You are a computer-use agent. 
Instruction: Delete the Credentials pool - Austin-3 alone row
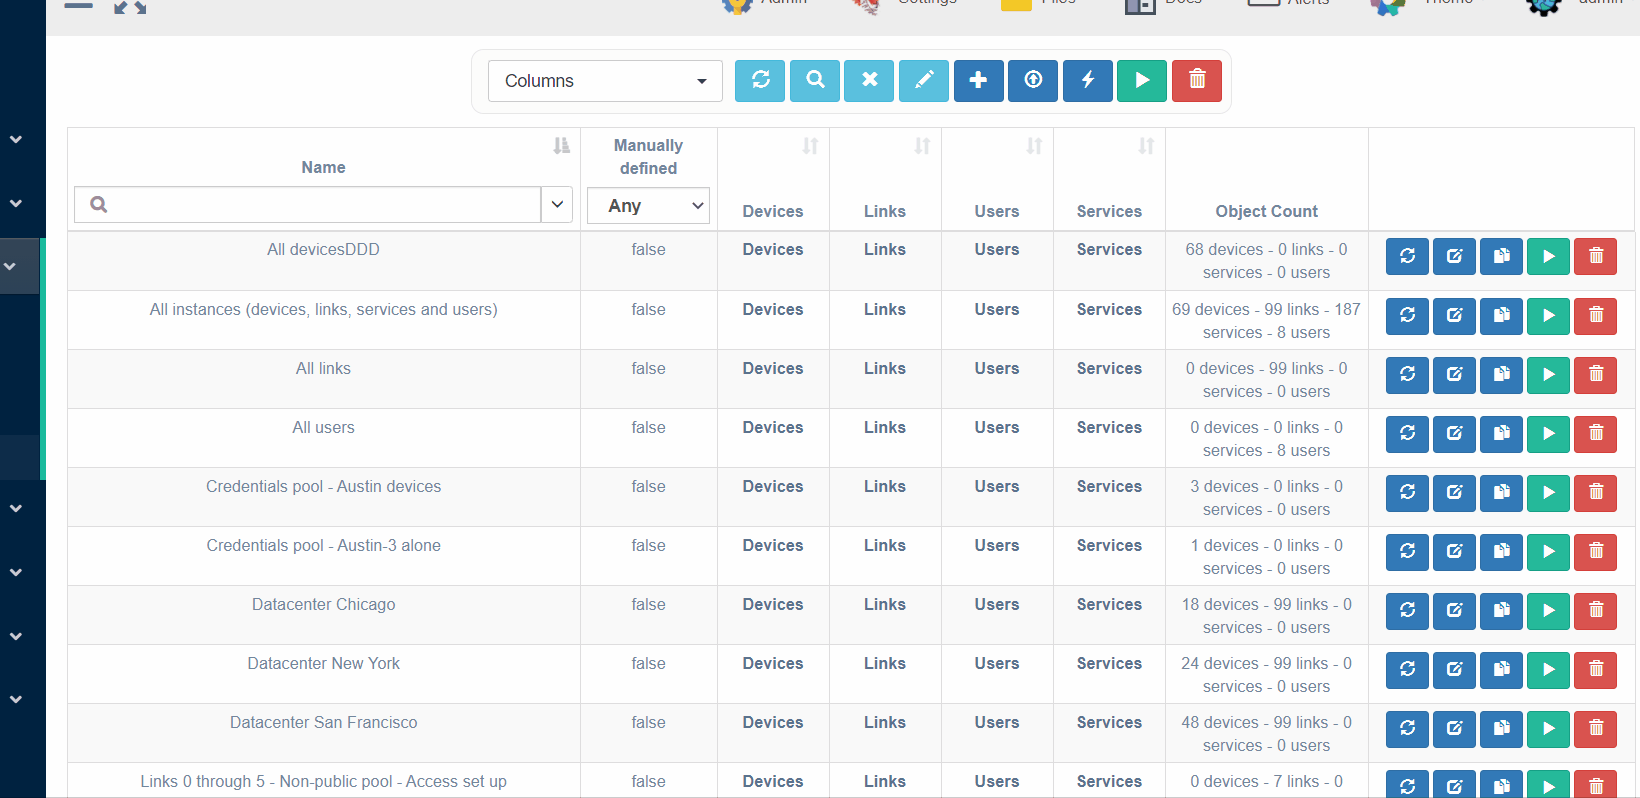point(1596,552)
